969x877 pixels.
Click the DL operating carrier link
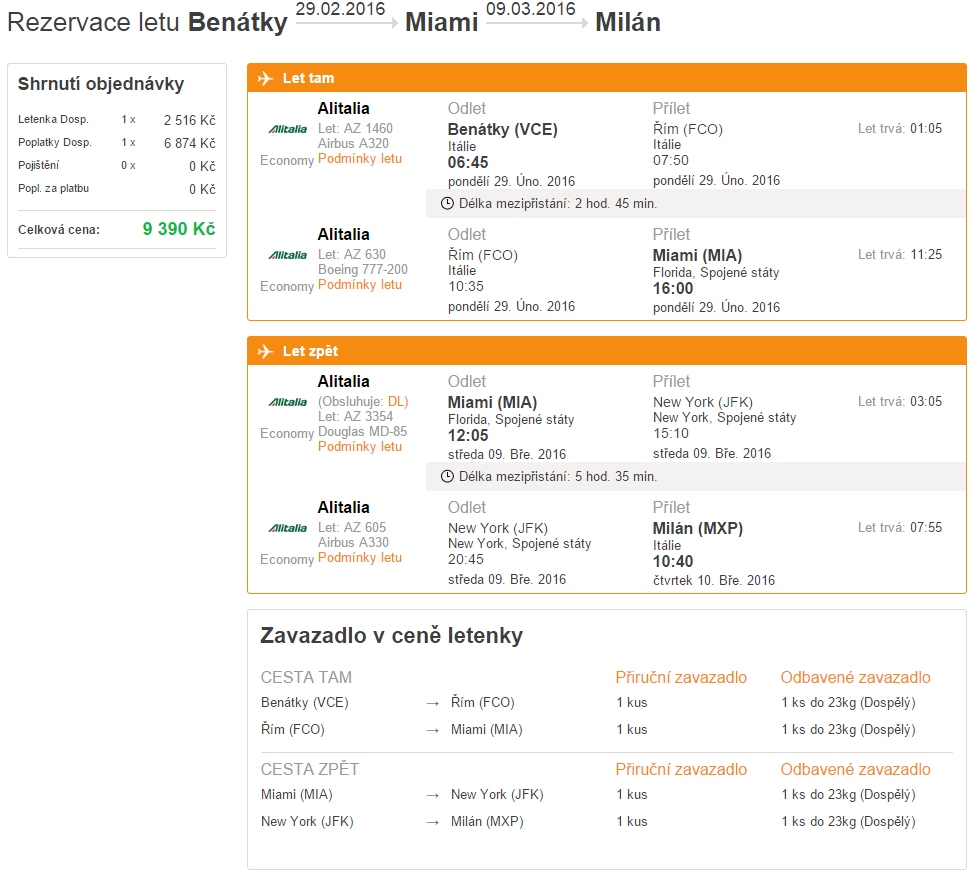point(397,402)
